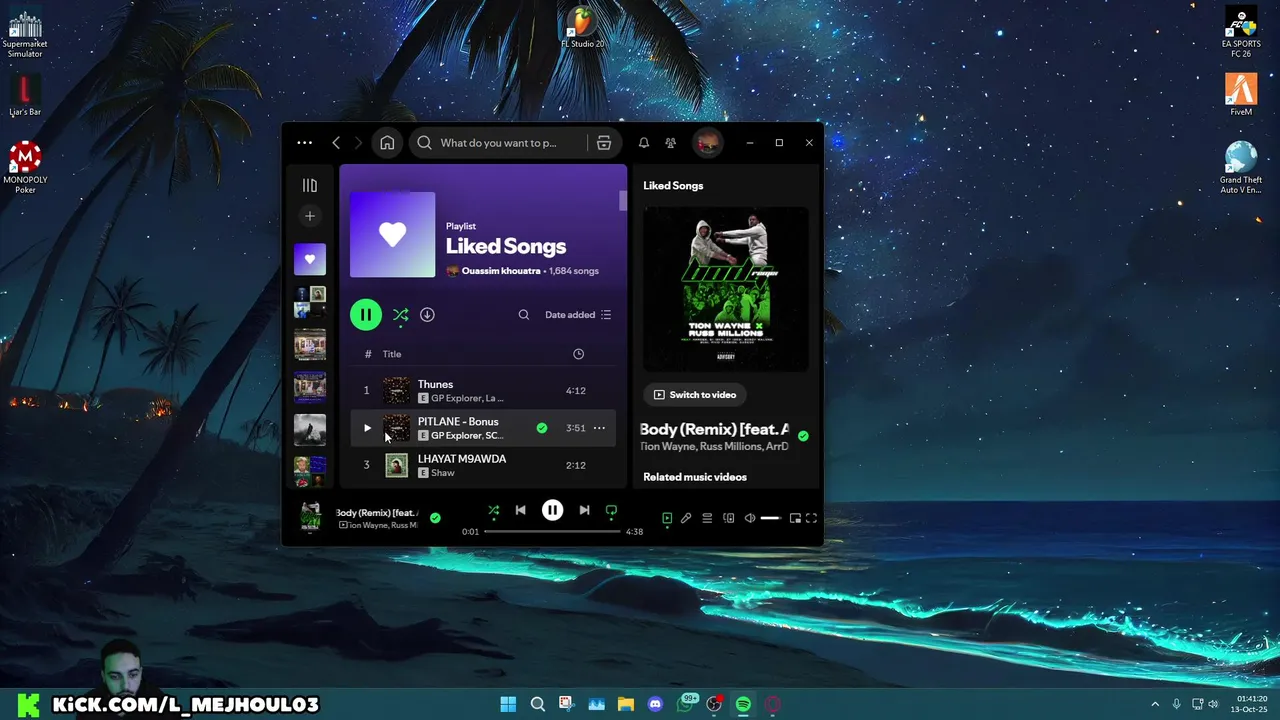Skip to the previous track

[x=520, y=510]
